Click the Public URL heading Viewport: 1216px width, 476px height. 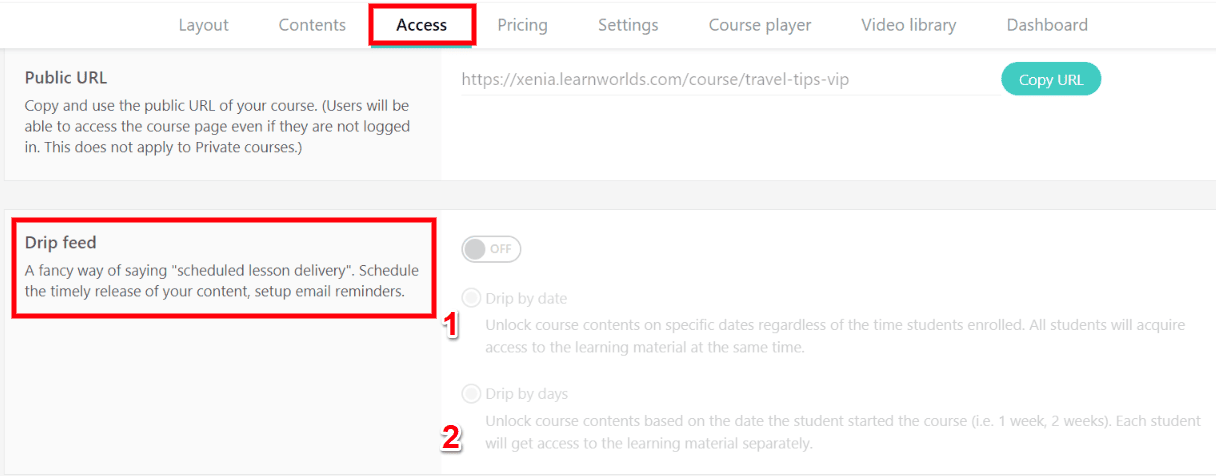(x=66, y=77)
